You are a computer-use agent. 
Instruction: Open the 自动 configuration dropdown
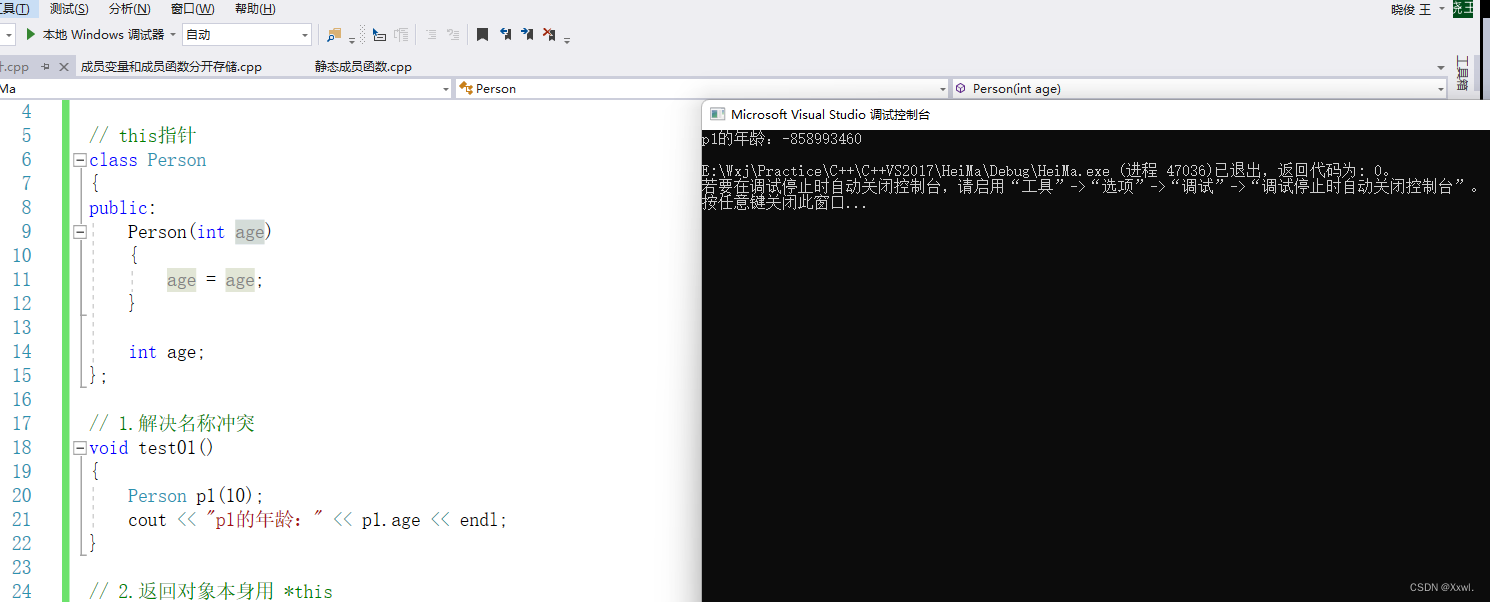[247, 34]
